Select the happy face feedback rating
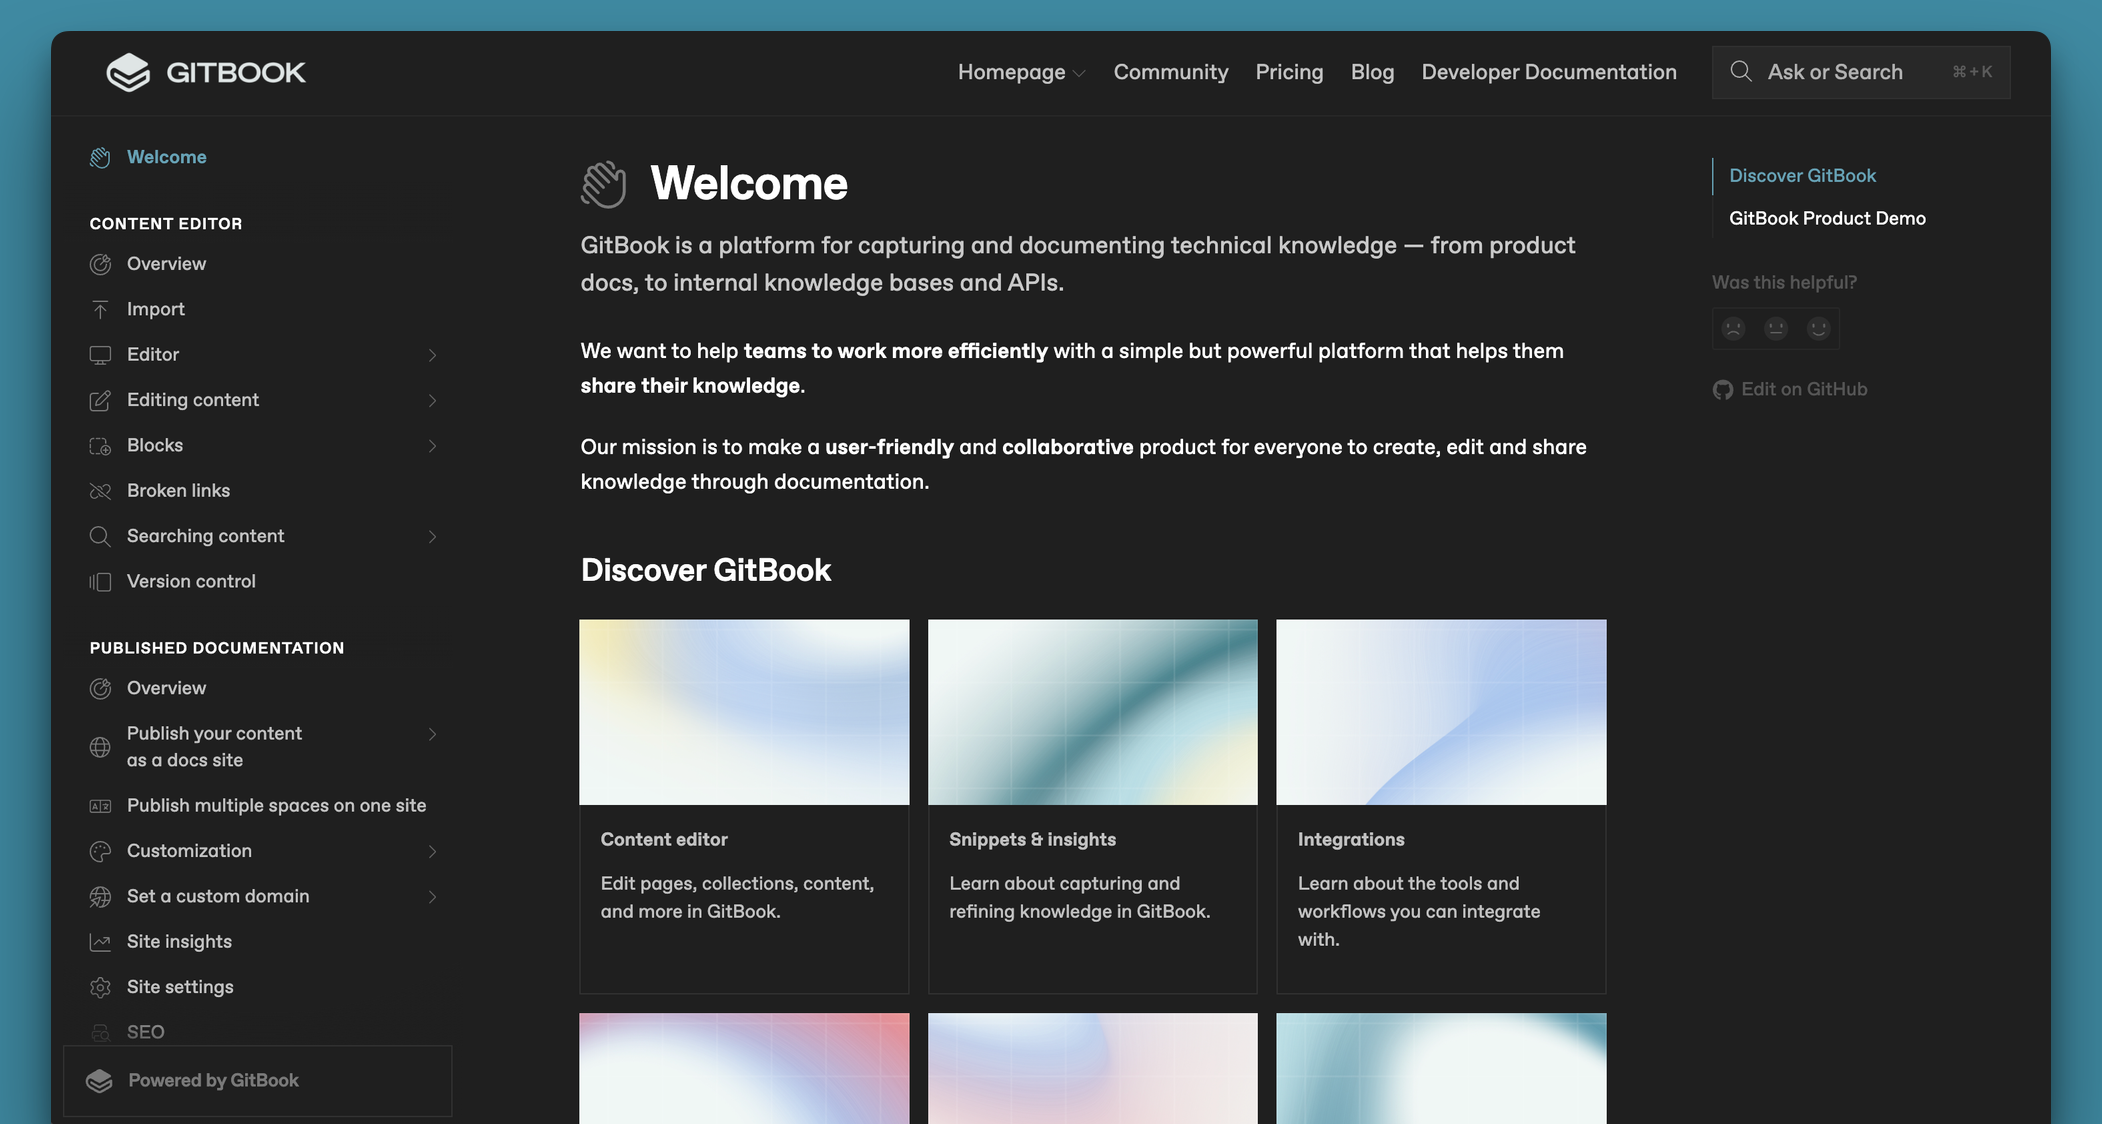This screenshot has width=2102, height=1124. pos(1818,328)
